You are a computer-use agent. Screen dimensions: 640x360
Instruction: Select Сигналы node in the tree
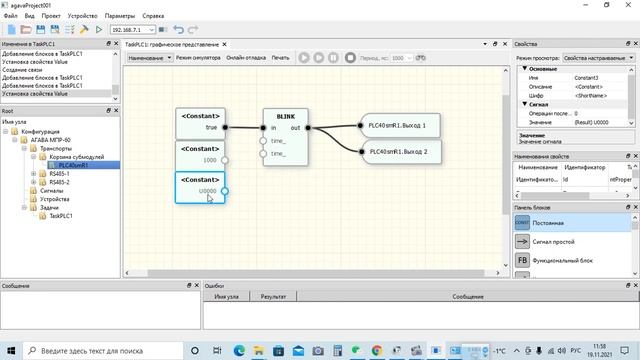(51, 191)
